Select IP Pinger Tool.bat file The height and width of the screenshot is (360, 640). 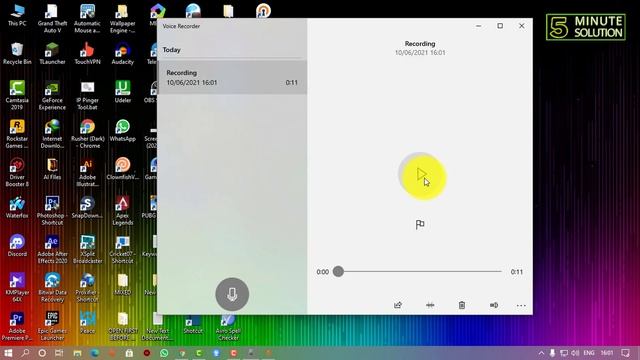87,95
